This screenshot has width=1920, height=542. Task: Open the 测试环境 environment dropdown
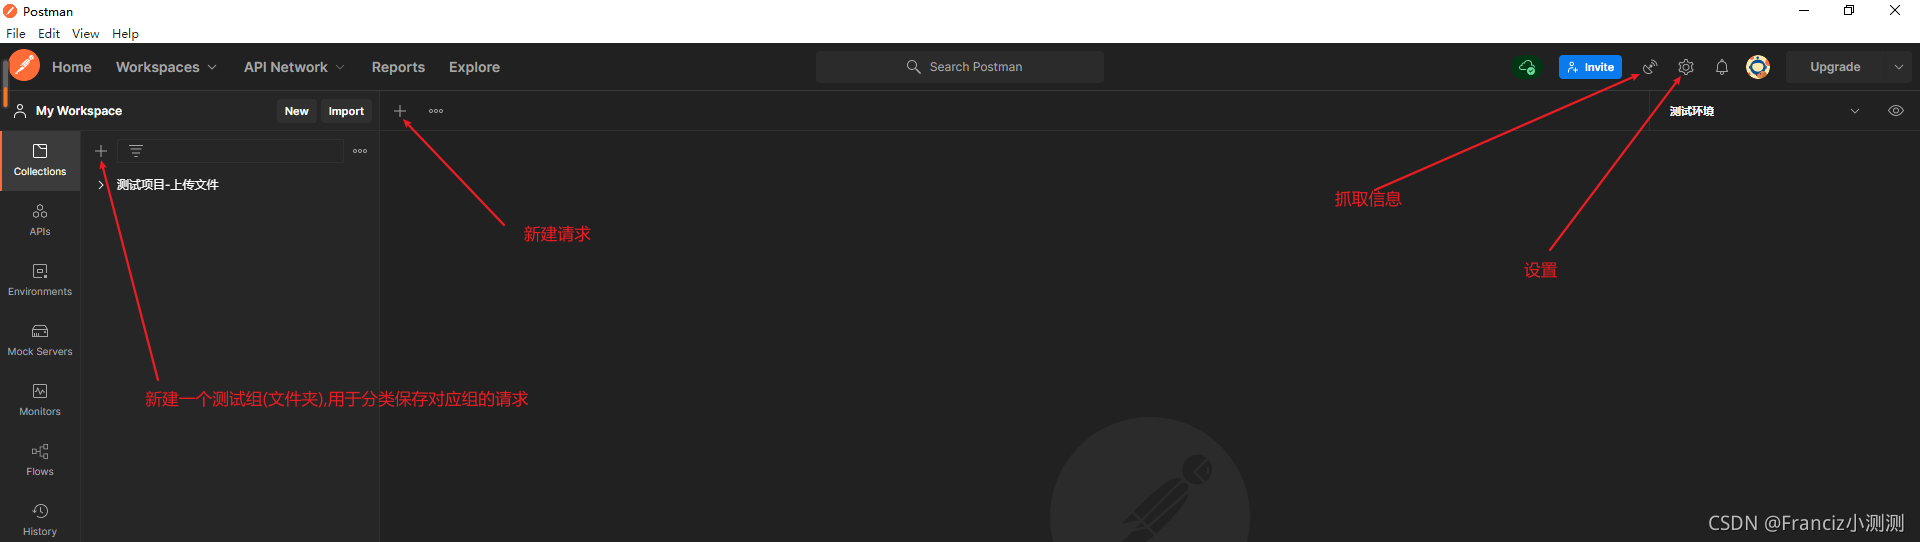point(1764,111)
